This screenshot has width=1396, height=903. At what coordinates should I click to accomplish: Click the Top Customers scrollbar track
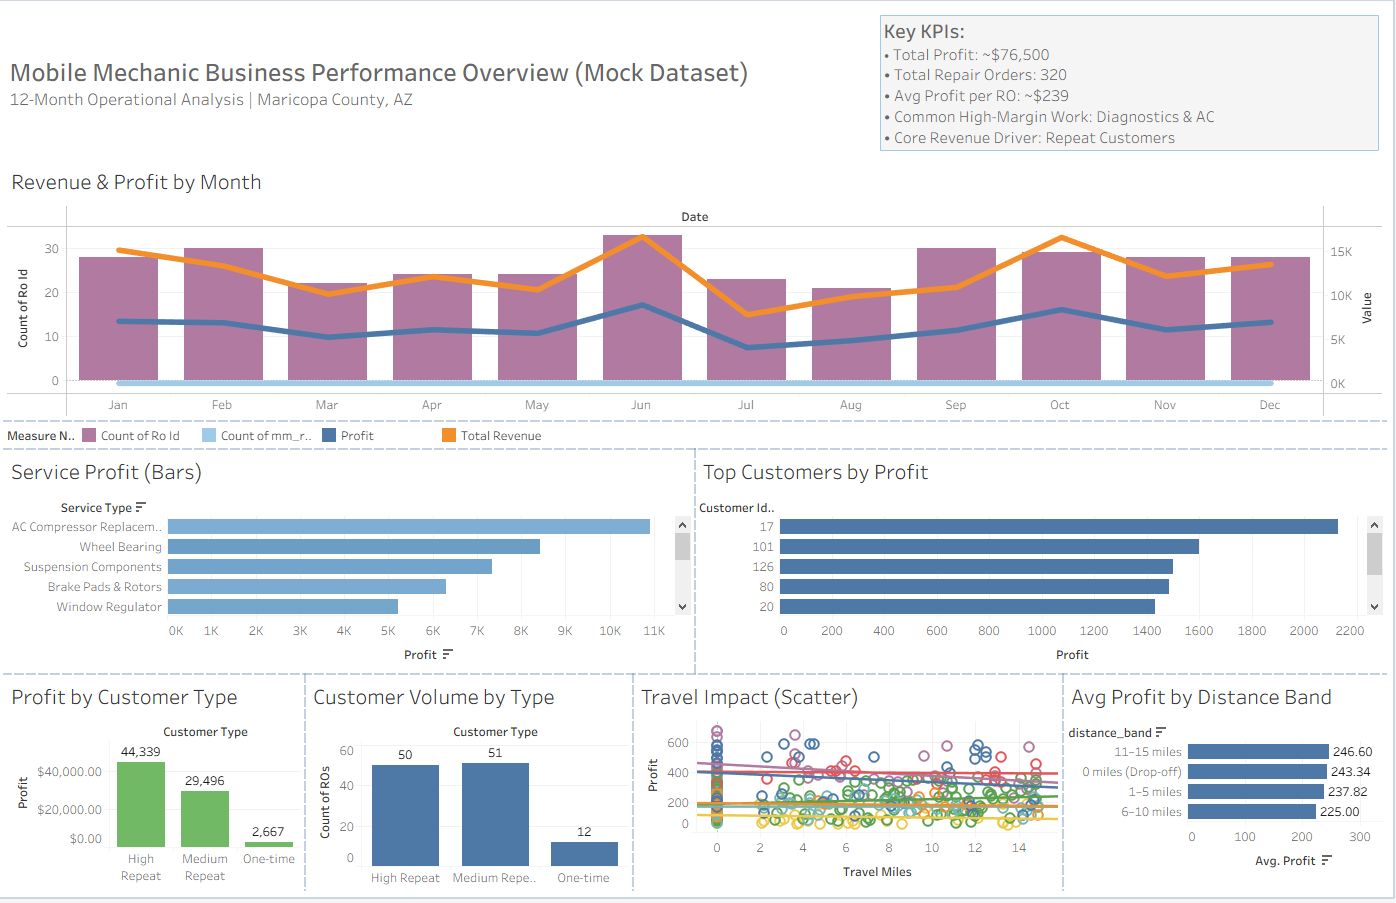tap(1375, 585)
